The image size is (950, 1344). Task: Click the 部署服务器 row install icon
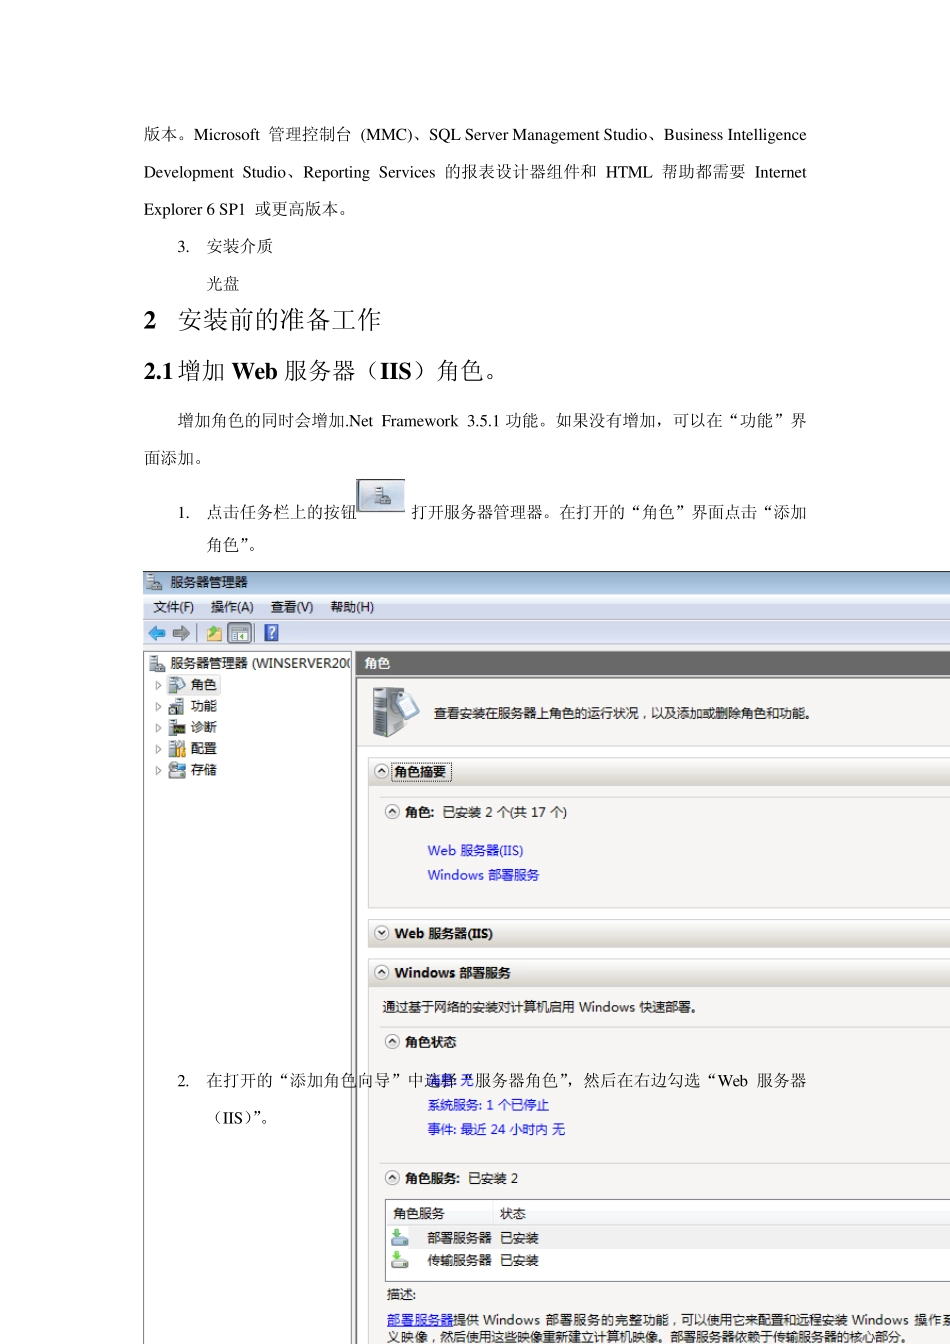point(400,1238)
